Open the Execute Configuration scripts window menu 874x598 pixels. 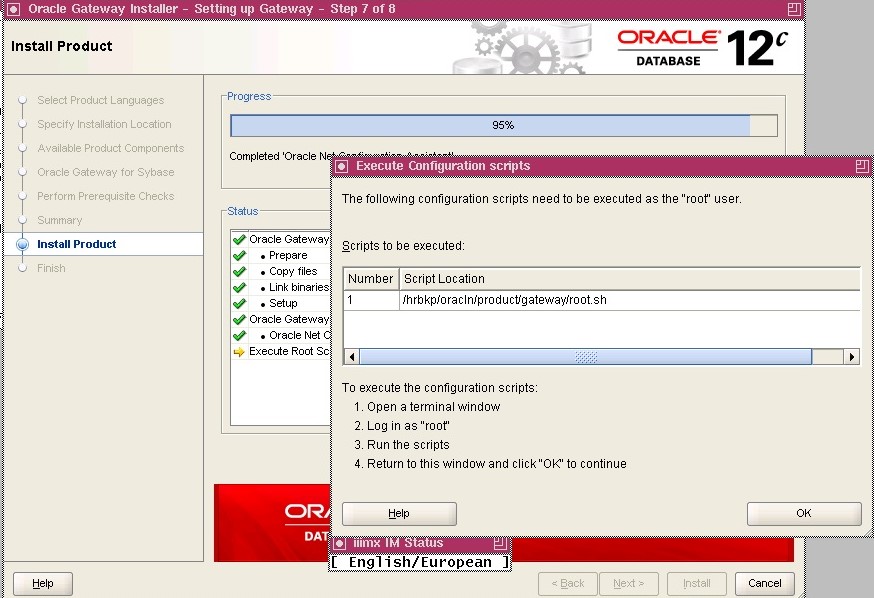point(345,165)
